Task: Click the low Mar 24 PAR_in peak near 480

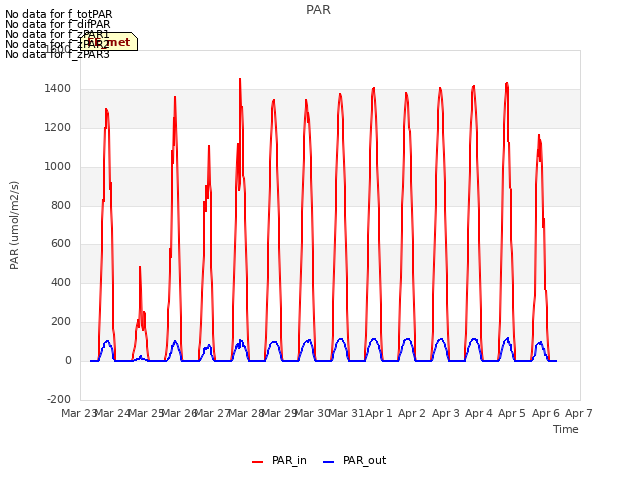Action: (x=140, y=267)
